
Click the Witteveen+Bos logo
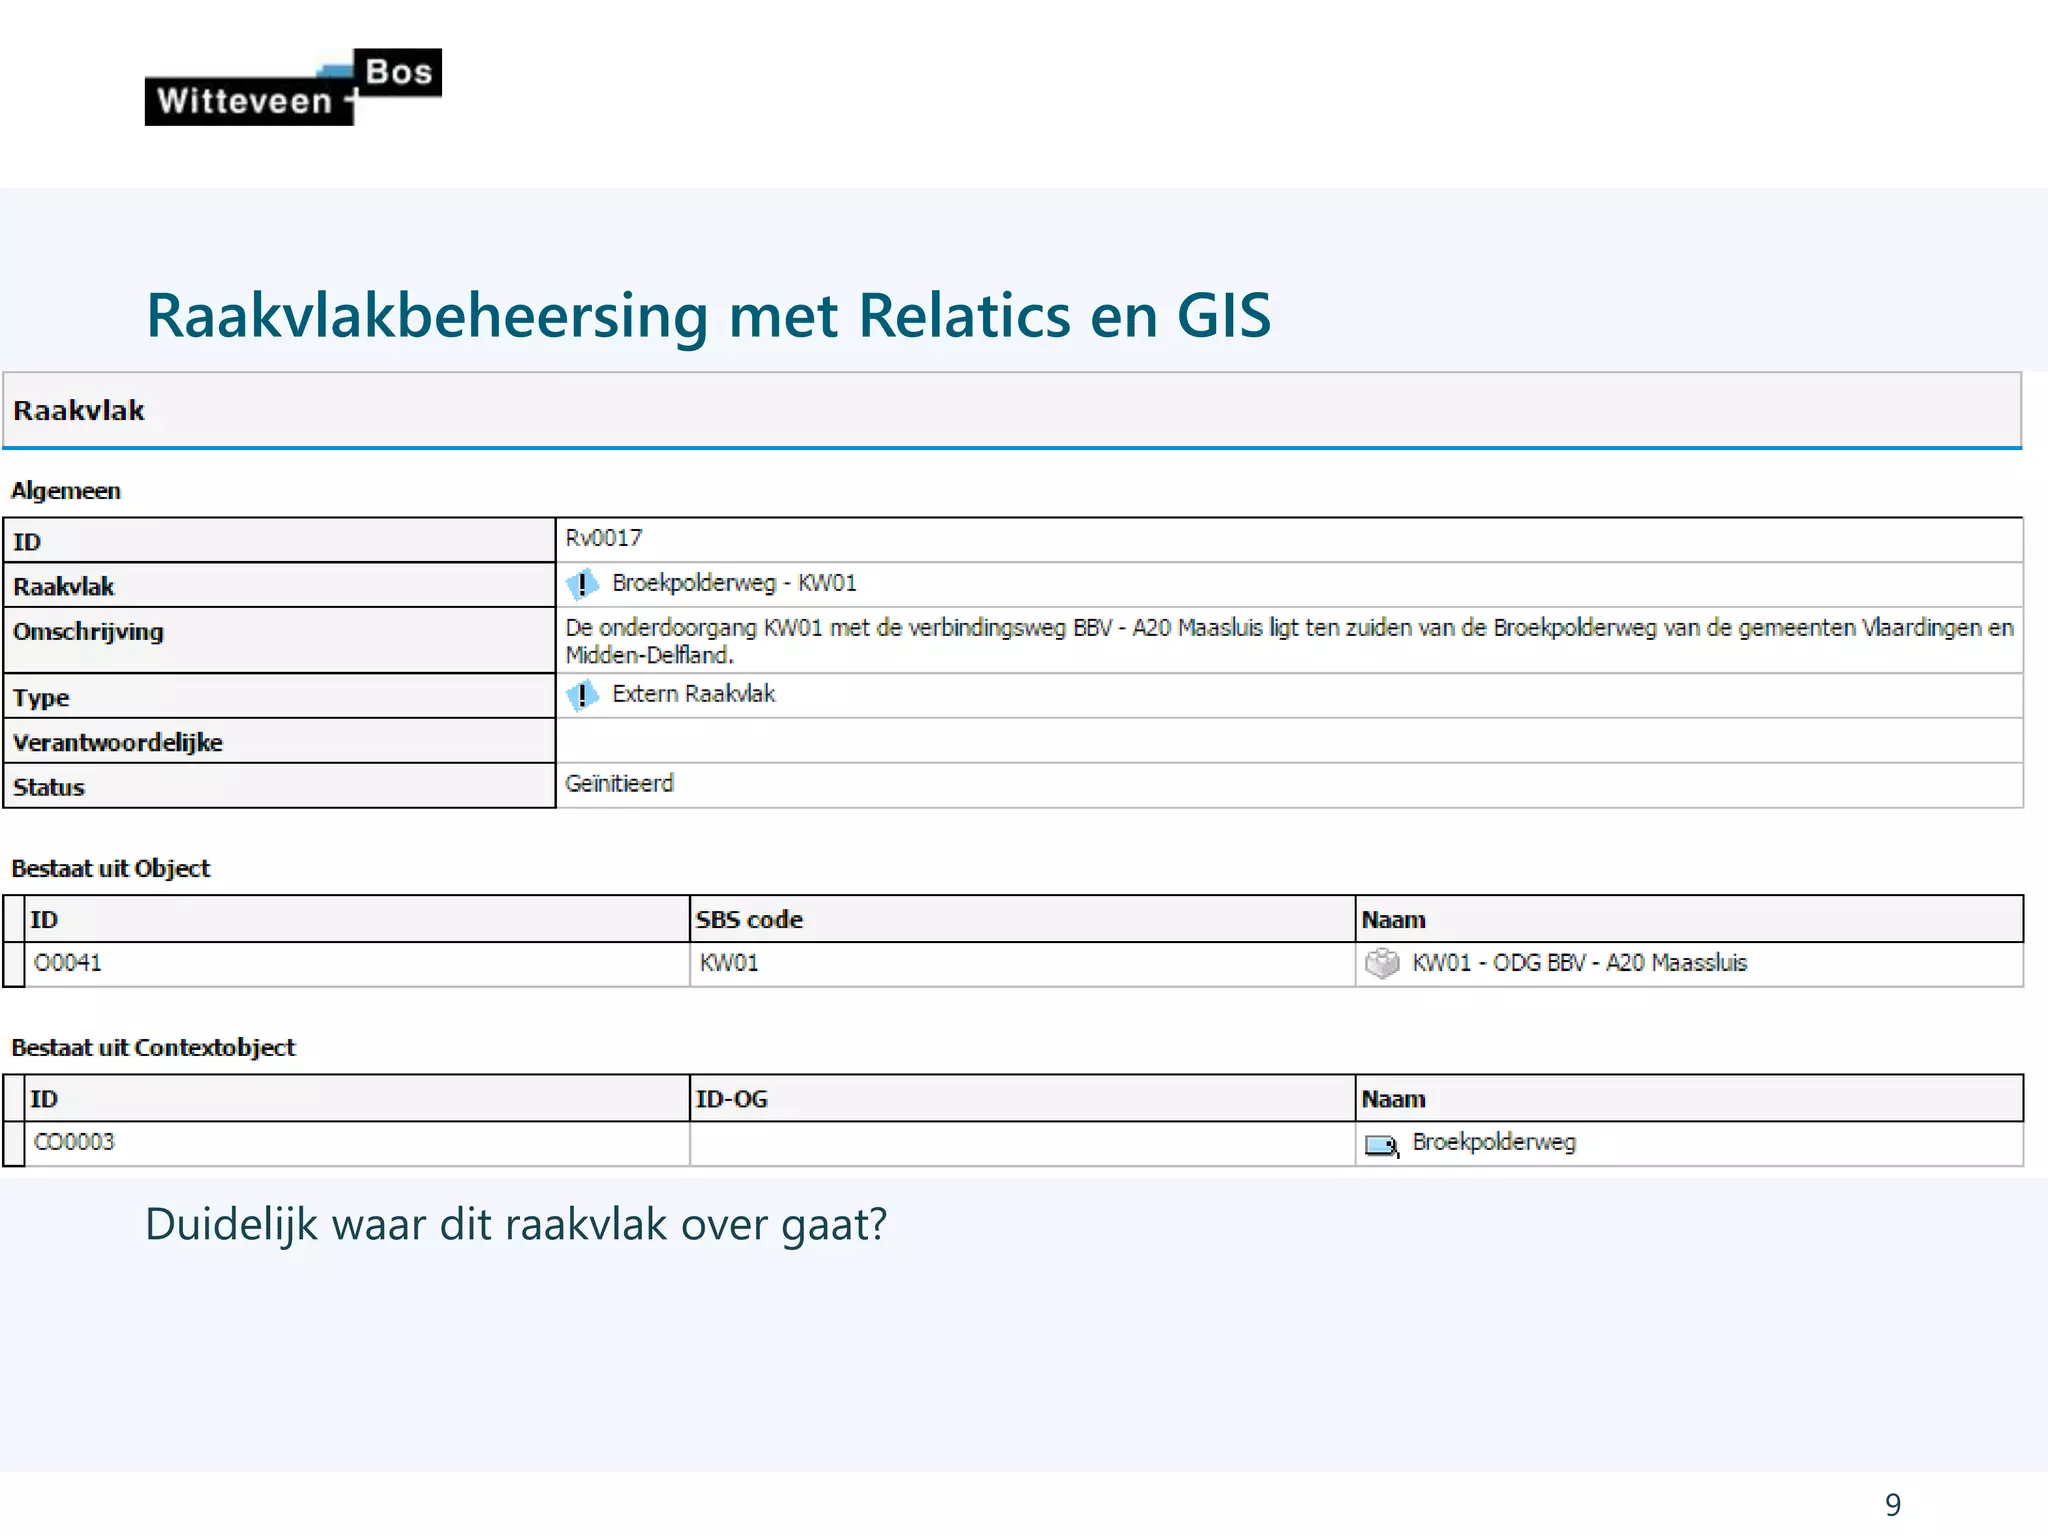point(293,87)
